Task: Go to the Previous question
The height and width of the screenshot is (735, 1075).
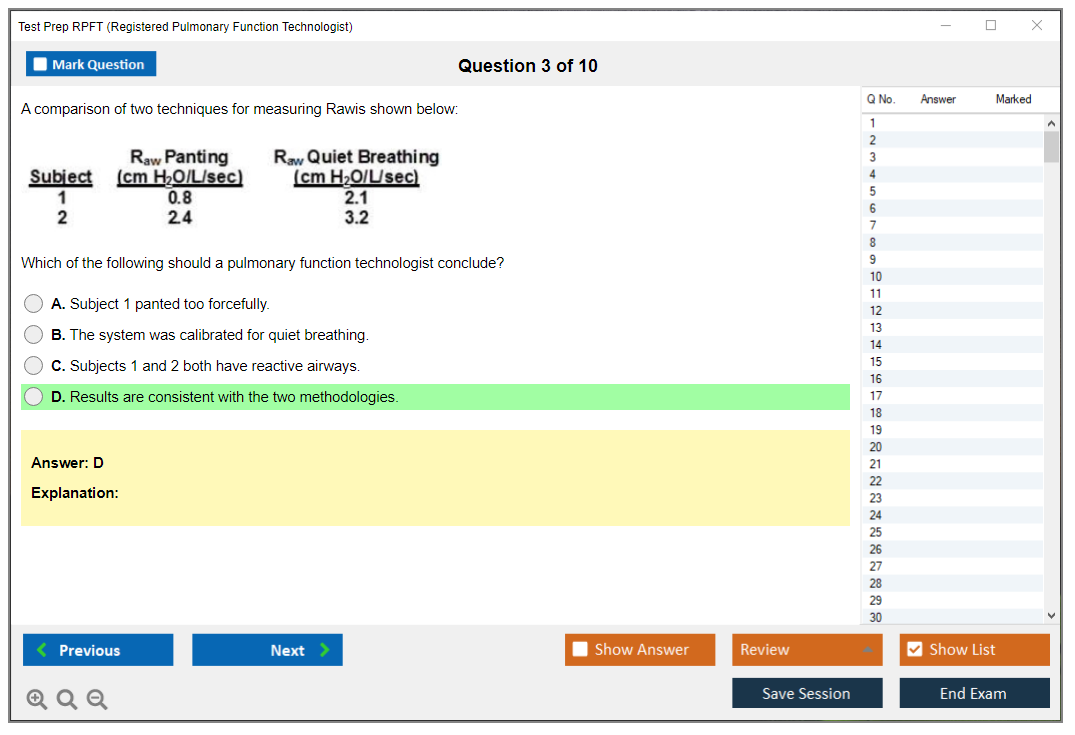Action: [x=98, y=650]
